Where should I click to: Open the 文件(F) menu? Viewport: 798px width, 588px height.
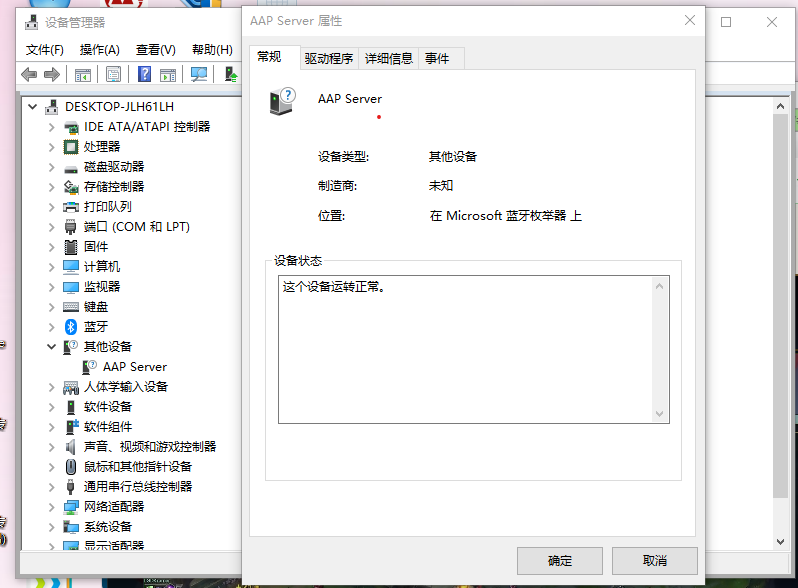click(45, 50)
